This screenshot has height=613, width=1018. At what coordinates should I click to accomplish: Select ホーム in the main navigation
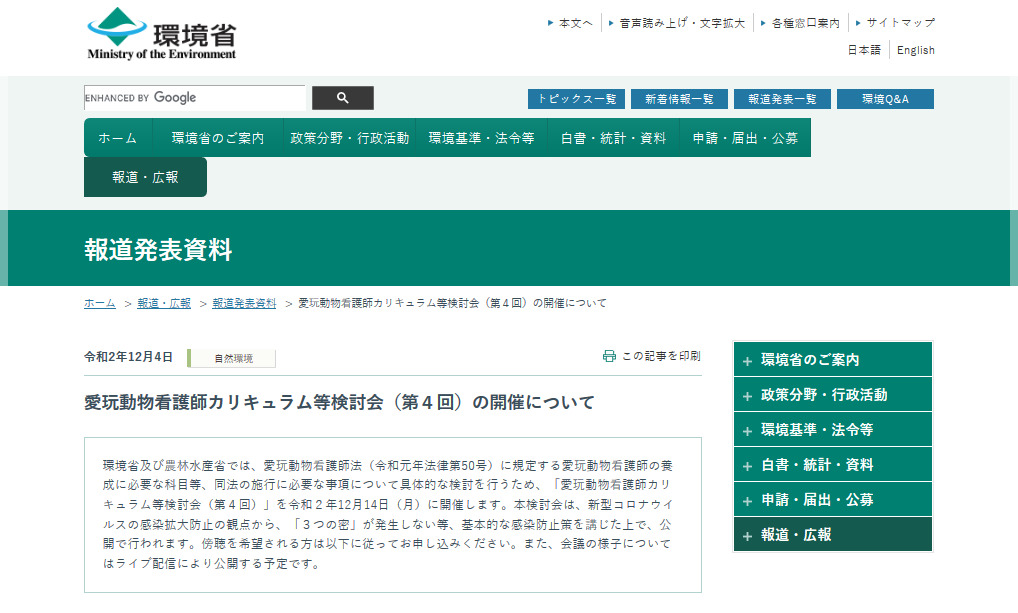pyautogui.click(x=117, y=138)
